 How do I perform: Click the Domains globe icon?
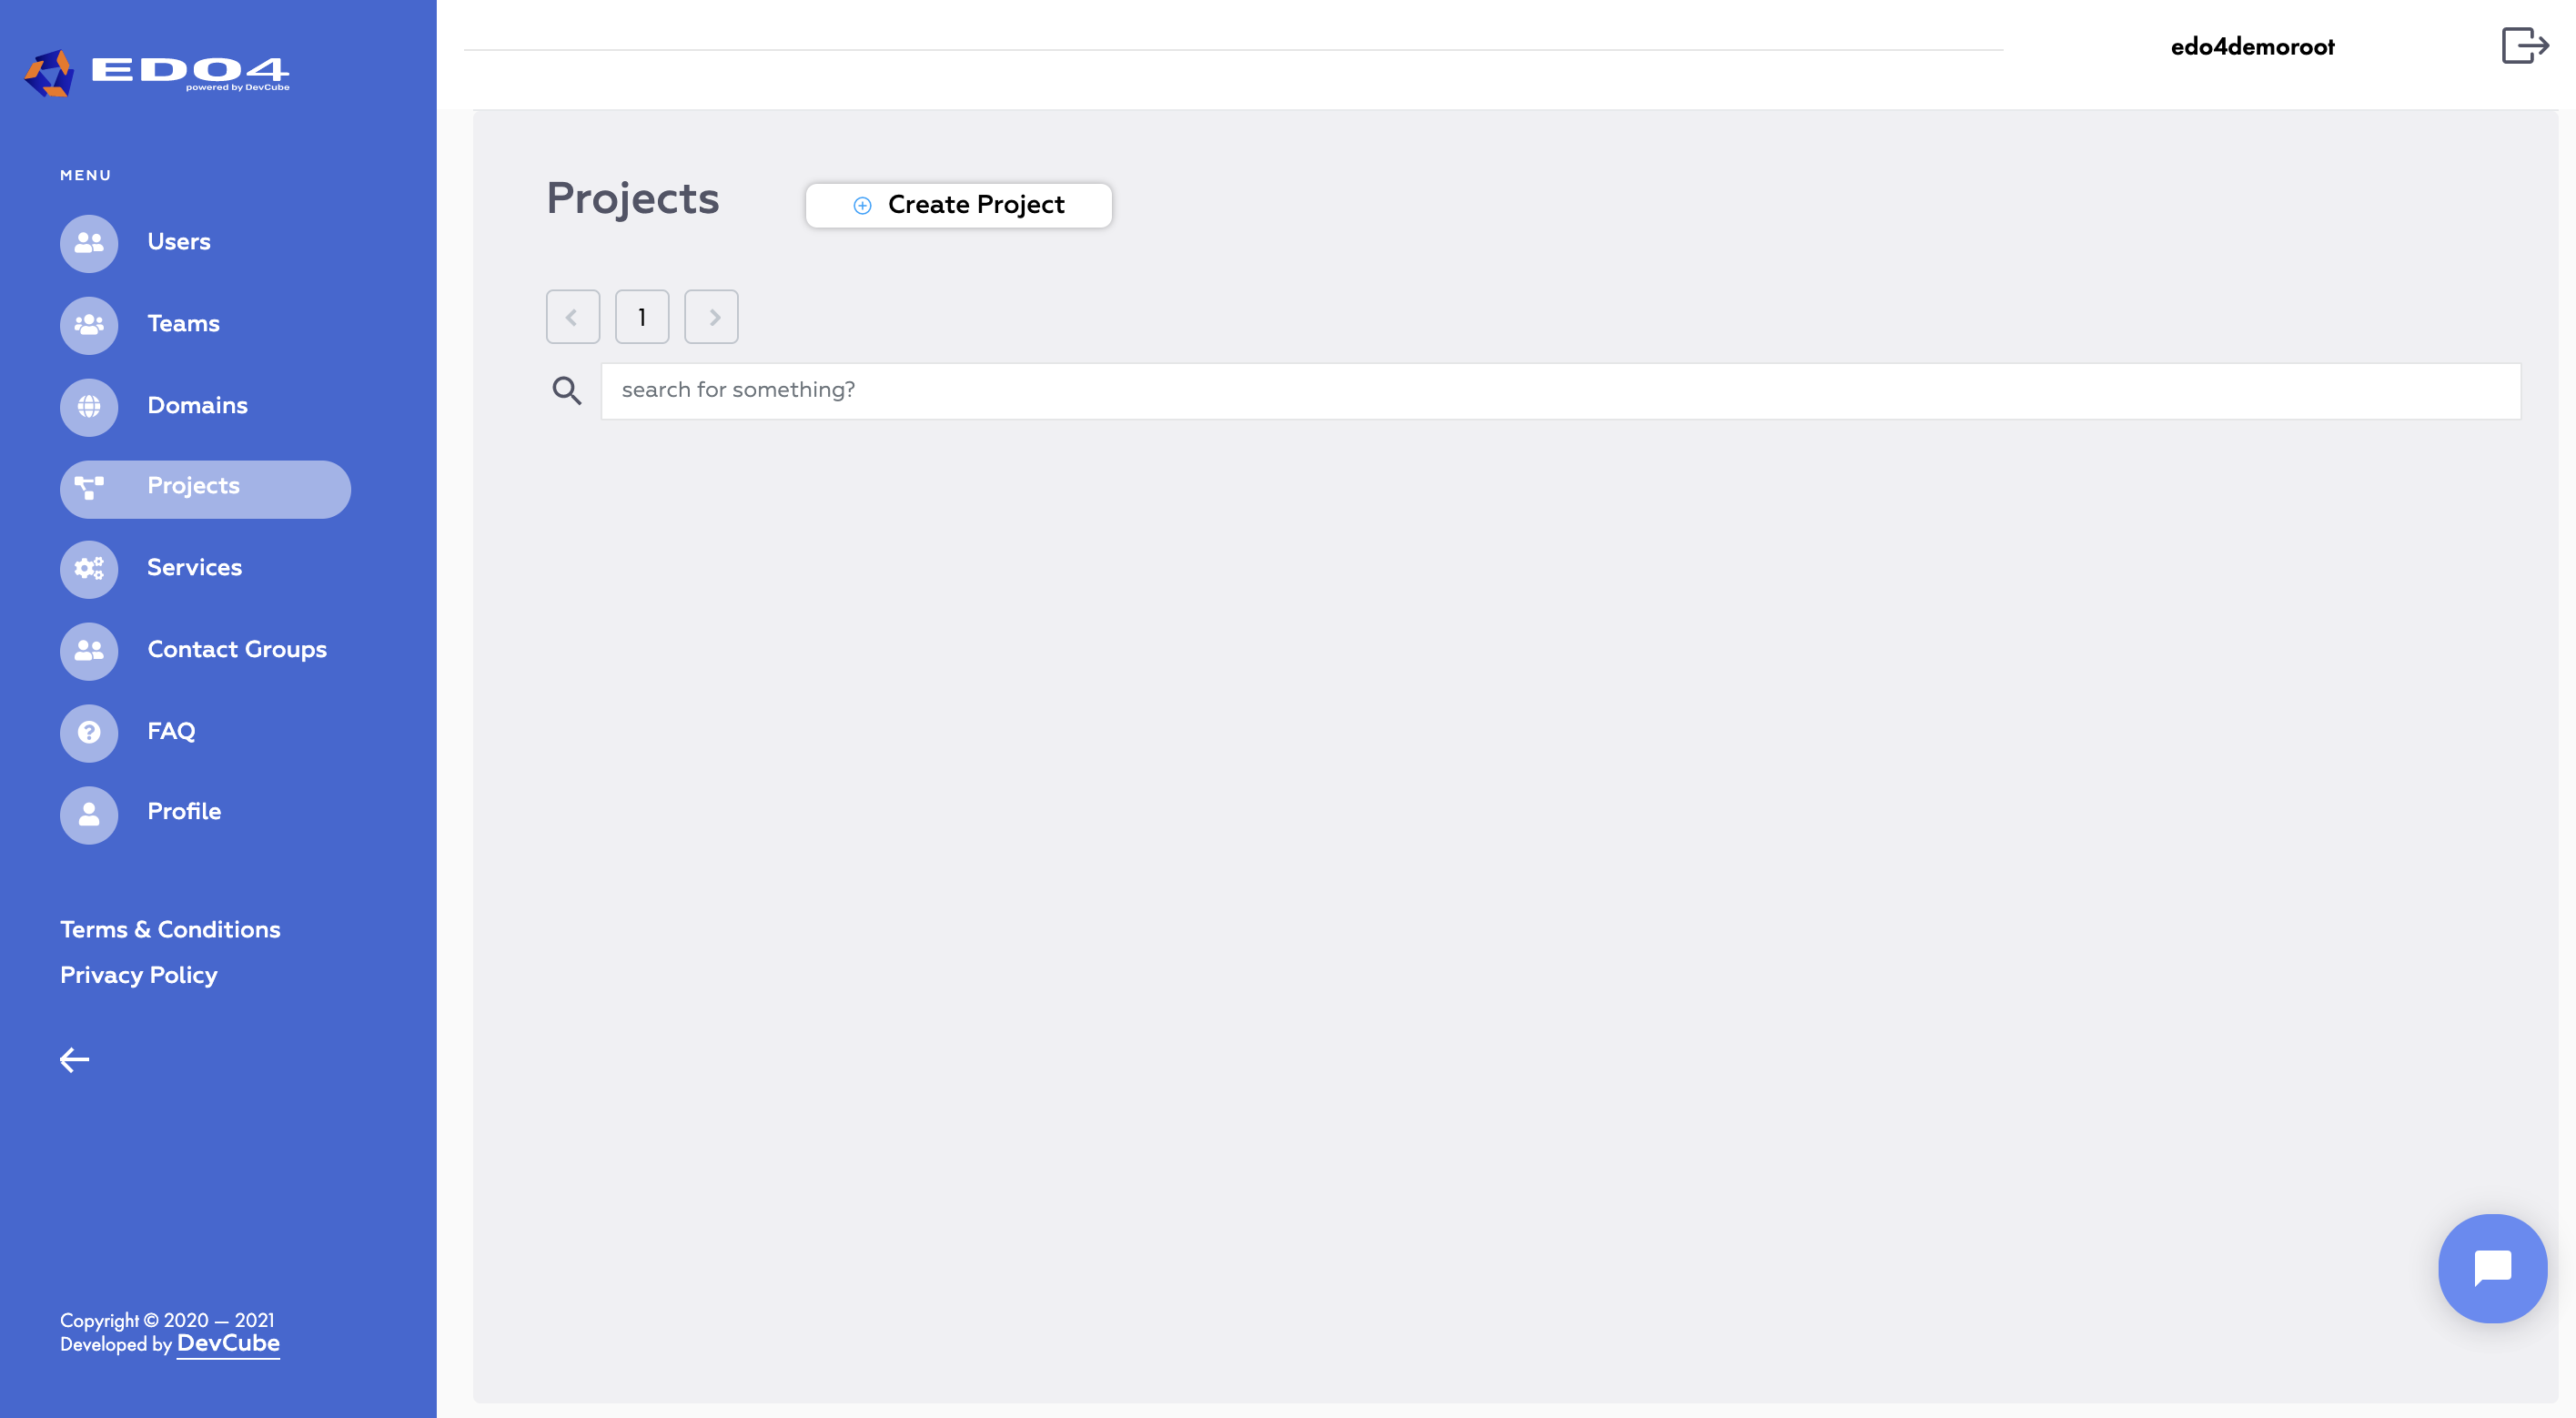point(89,406)
